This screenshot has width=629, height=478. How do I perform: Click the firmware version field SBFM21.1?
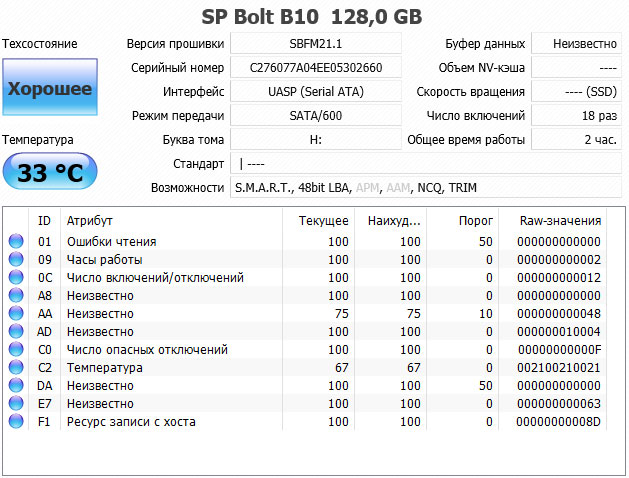pyautogui.click(x=316, y=43)
